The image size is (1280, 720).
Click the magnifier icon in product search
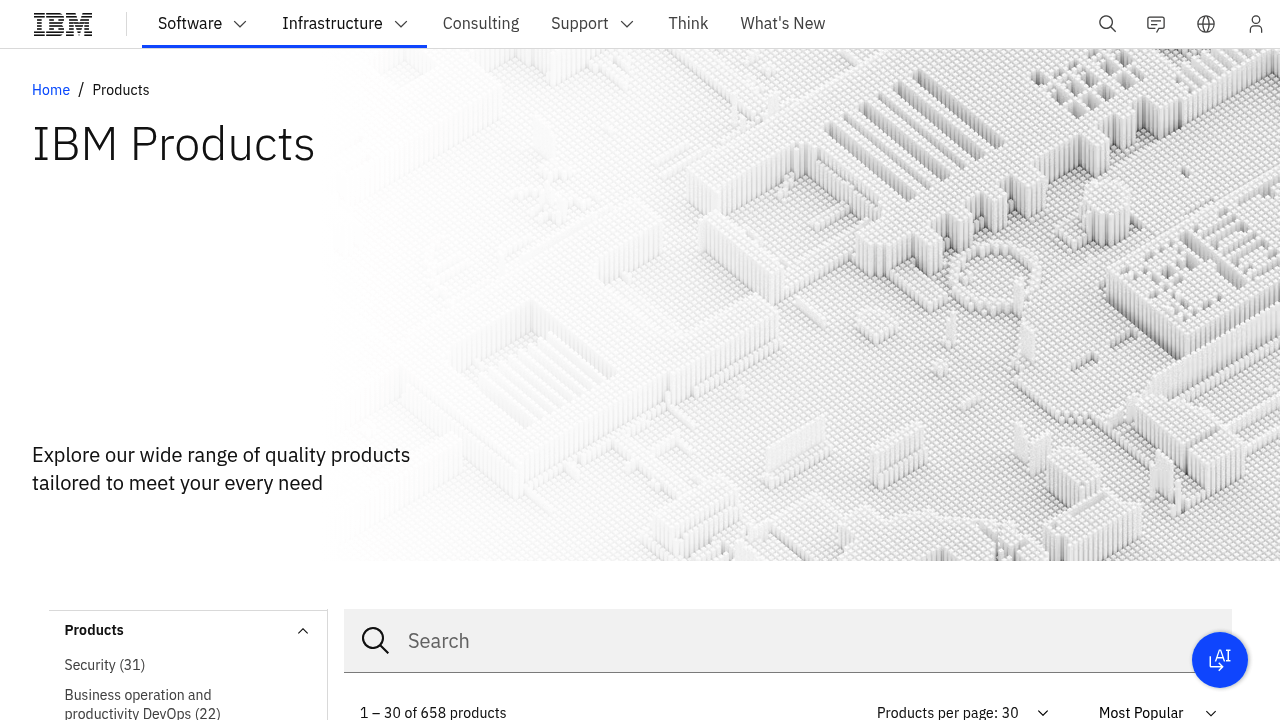(375, 641)
